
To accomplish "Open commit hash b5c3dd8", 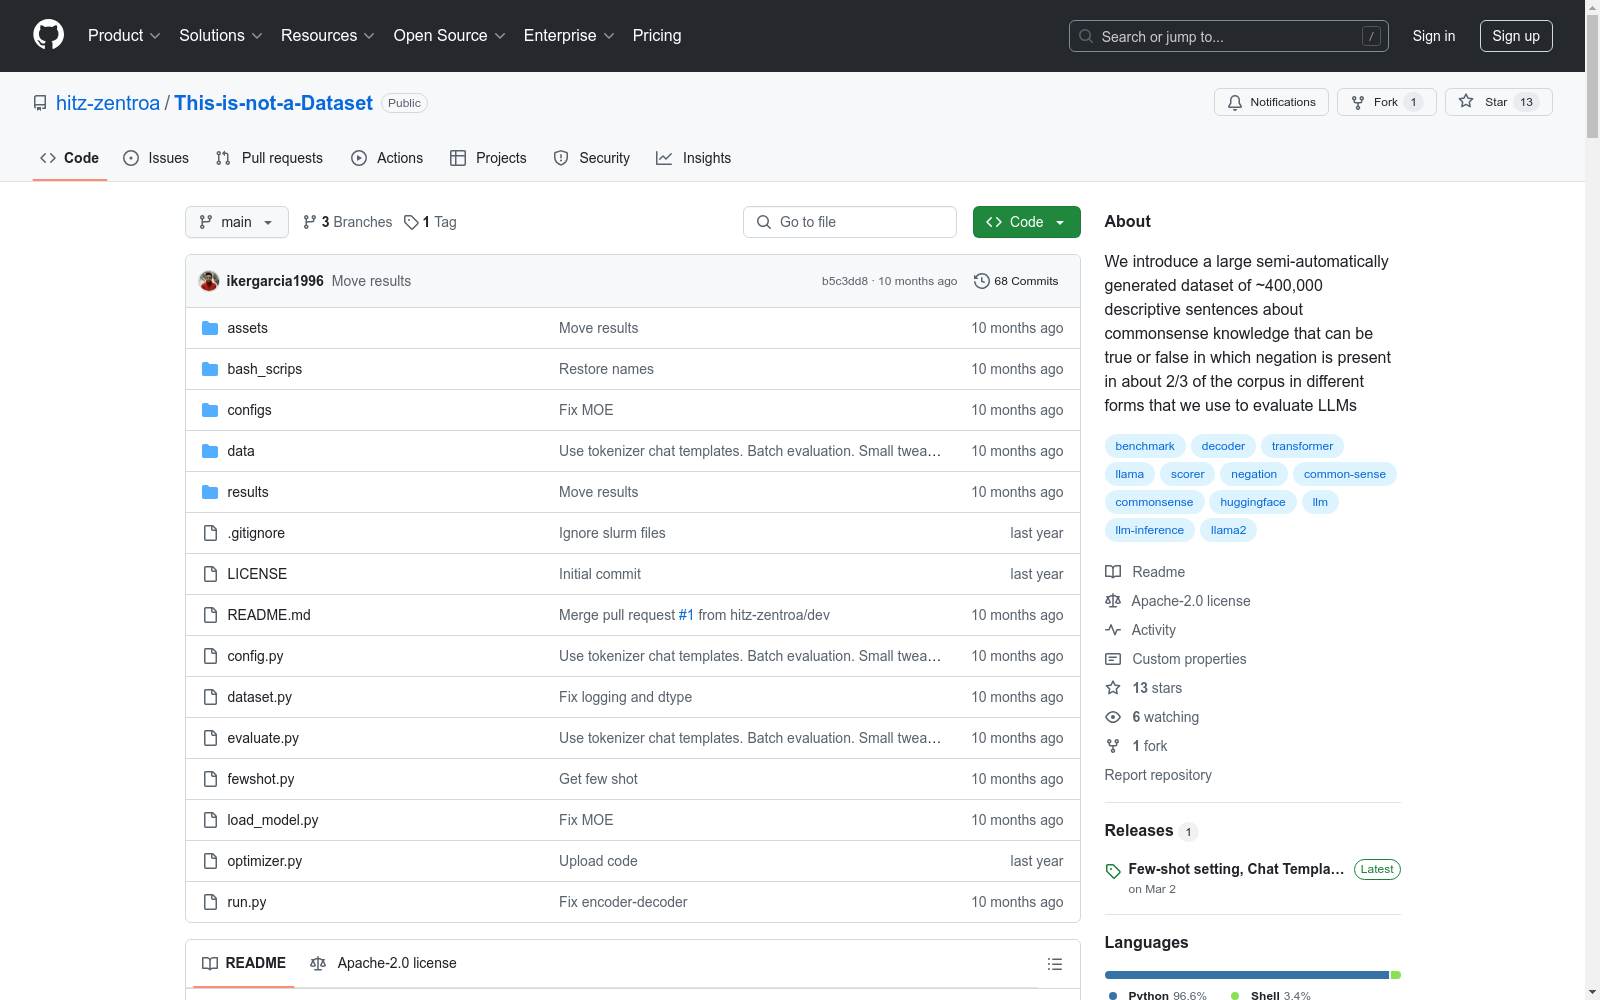I will [x=845, y=281].
